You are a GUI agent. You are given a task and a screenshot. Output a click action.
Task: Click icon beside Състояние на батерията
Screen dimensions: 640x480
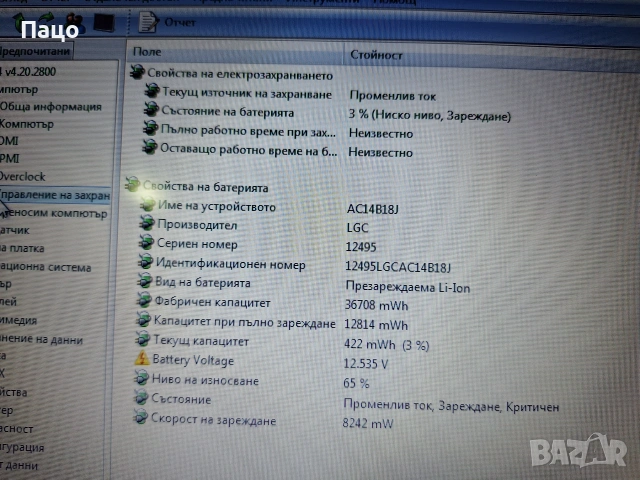point(151,109)
